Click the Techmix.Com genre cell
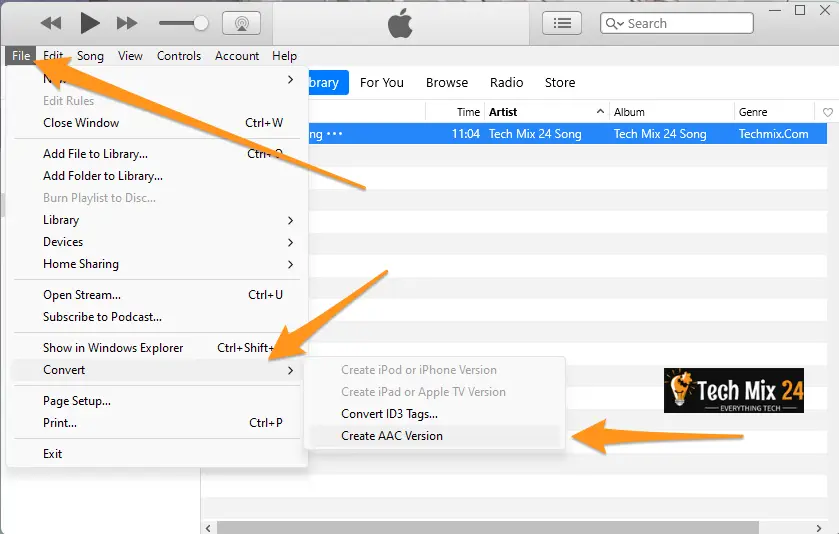The width and height of the screenshot is (839, 534). coord(773,134)
